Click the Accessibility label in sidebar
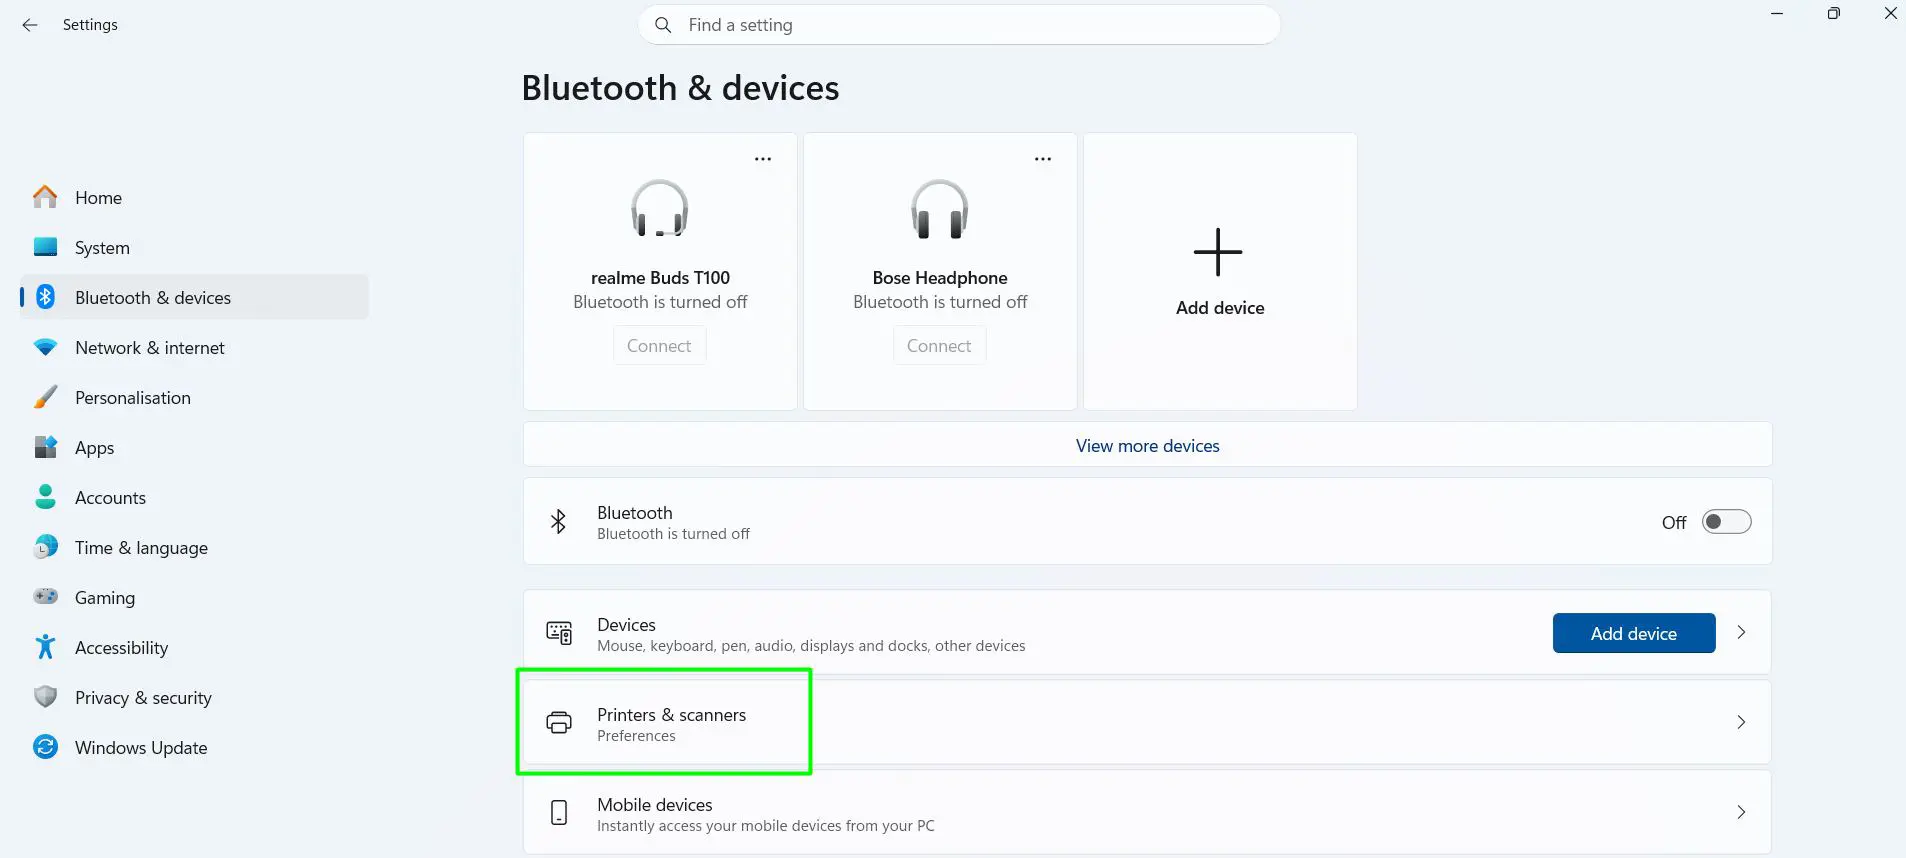 [x=121, y=647]
